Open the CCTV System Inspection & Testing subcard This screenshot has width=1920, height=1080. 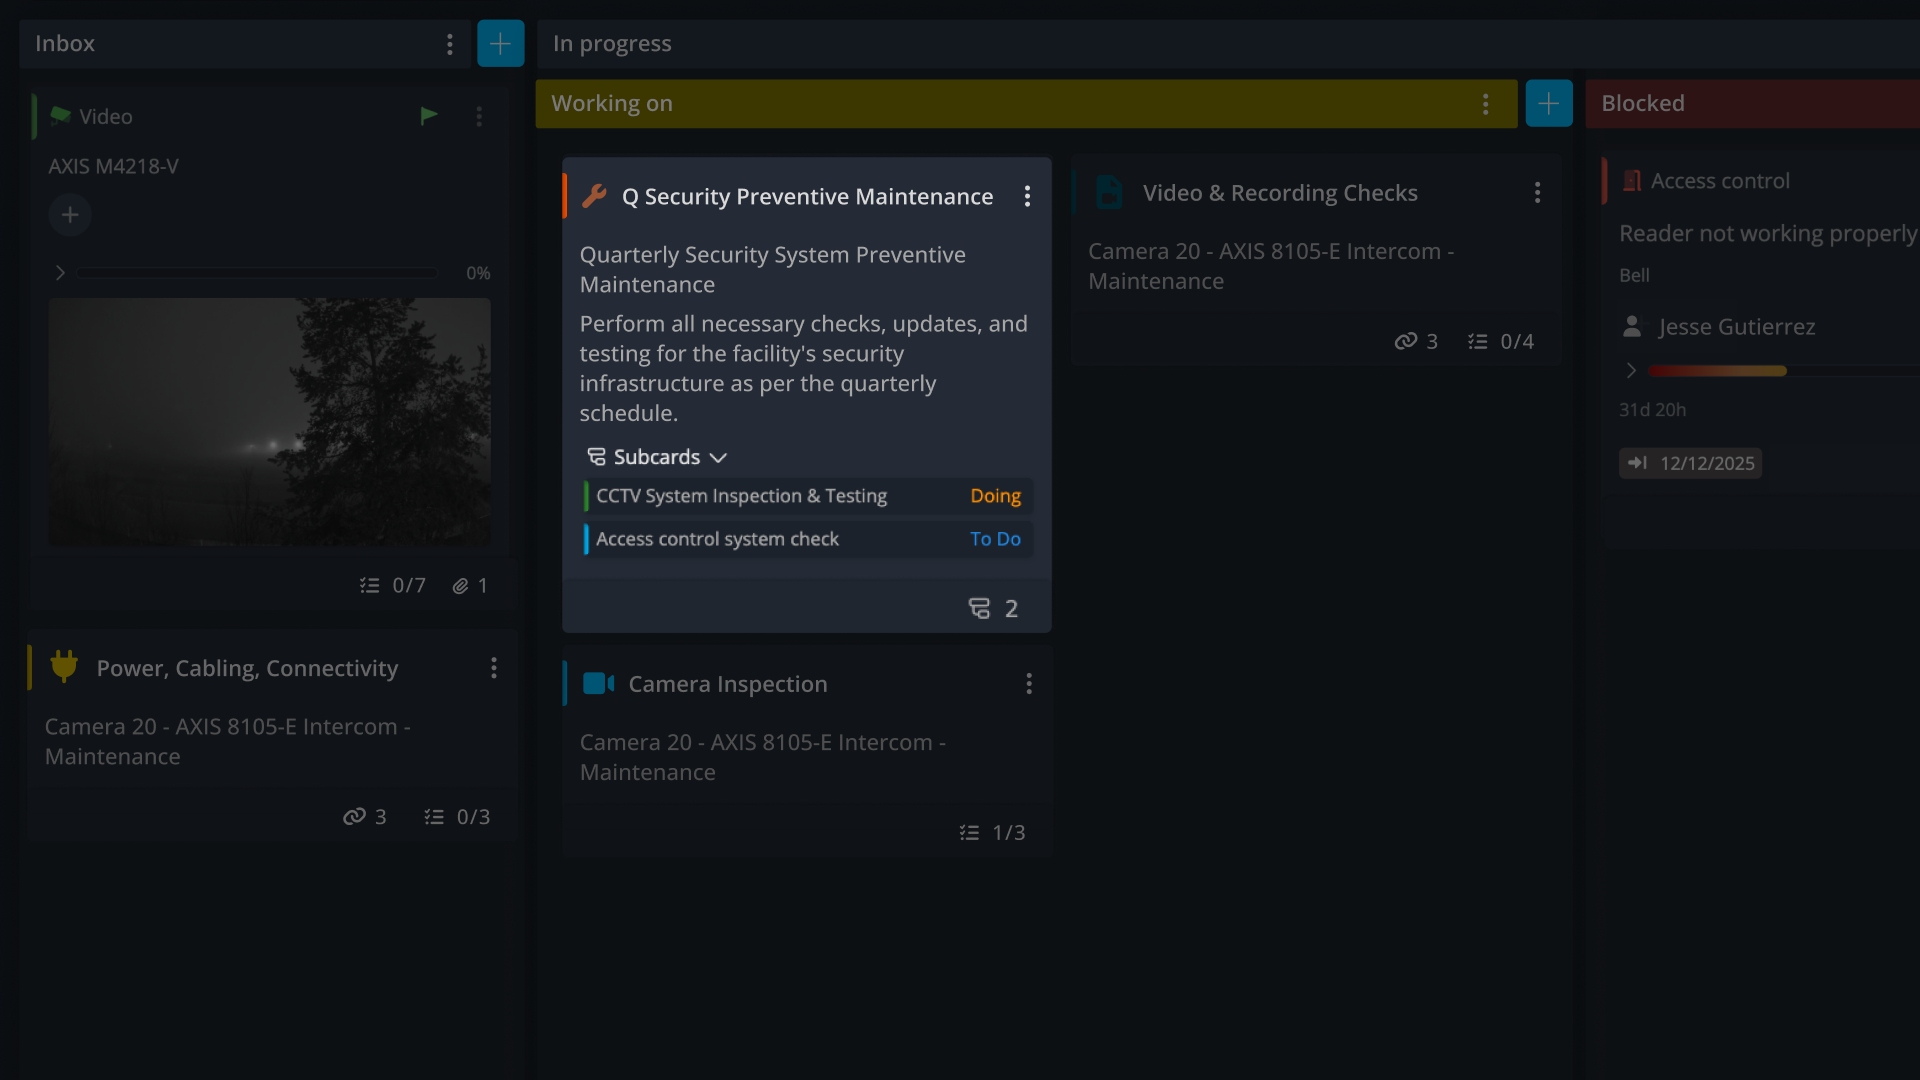pyautogui.click(x=741, y=496)
